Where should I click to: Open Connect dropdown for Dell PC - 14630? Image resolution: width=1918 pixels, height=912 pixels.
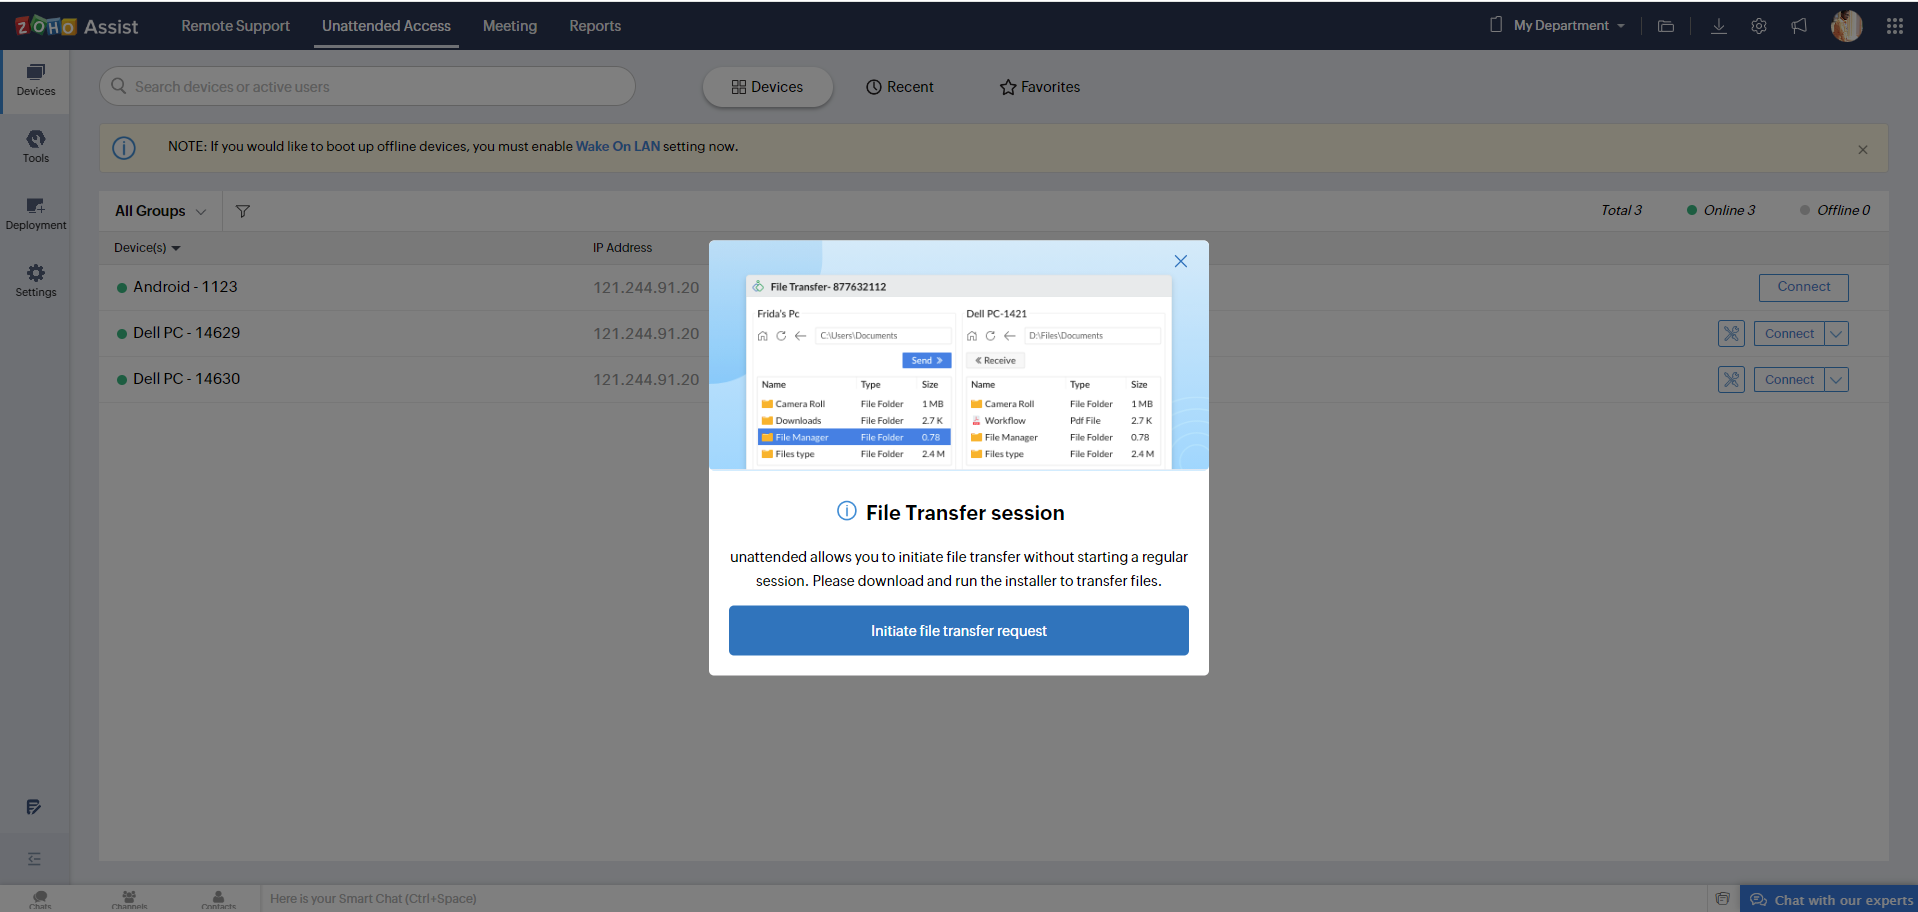point(1836,379)
